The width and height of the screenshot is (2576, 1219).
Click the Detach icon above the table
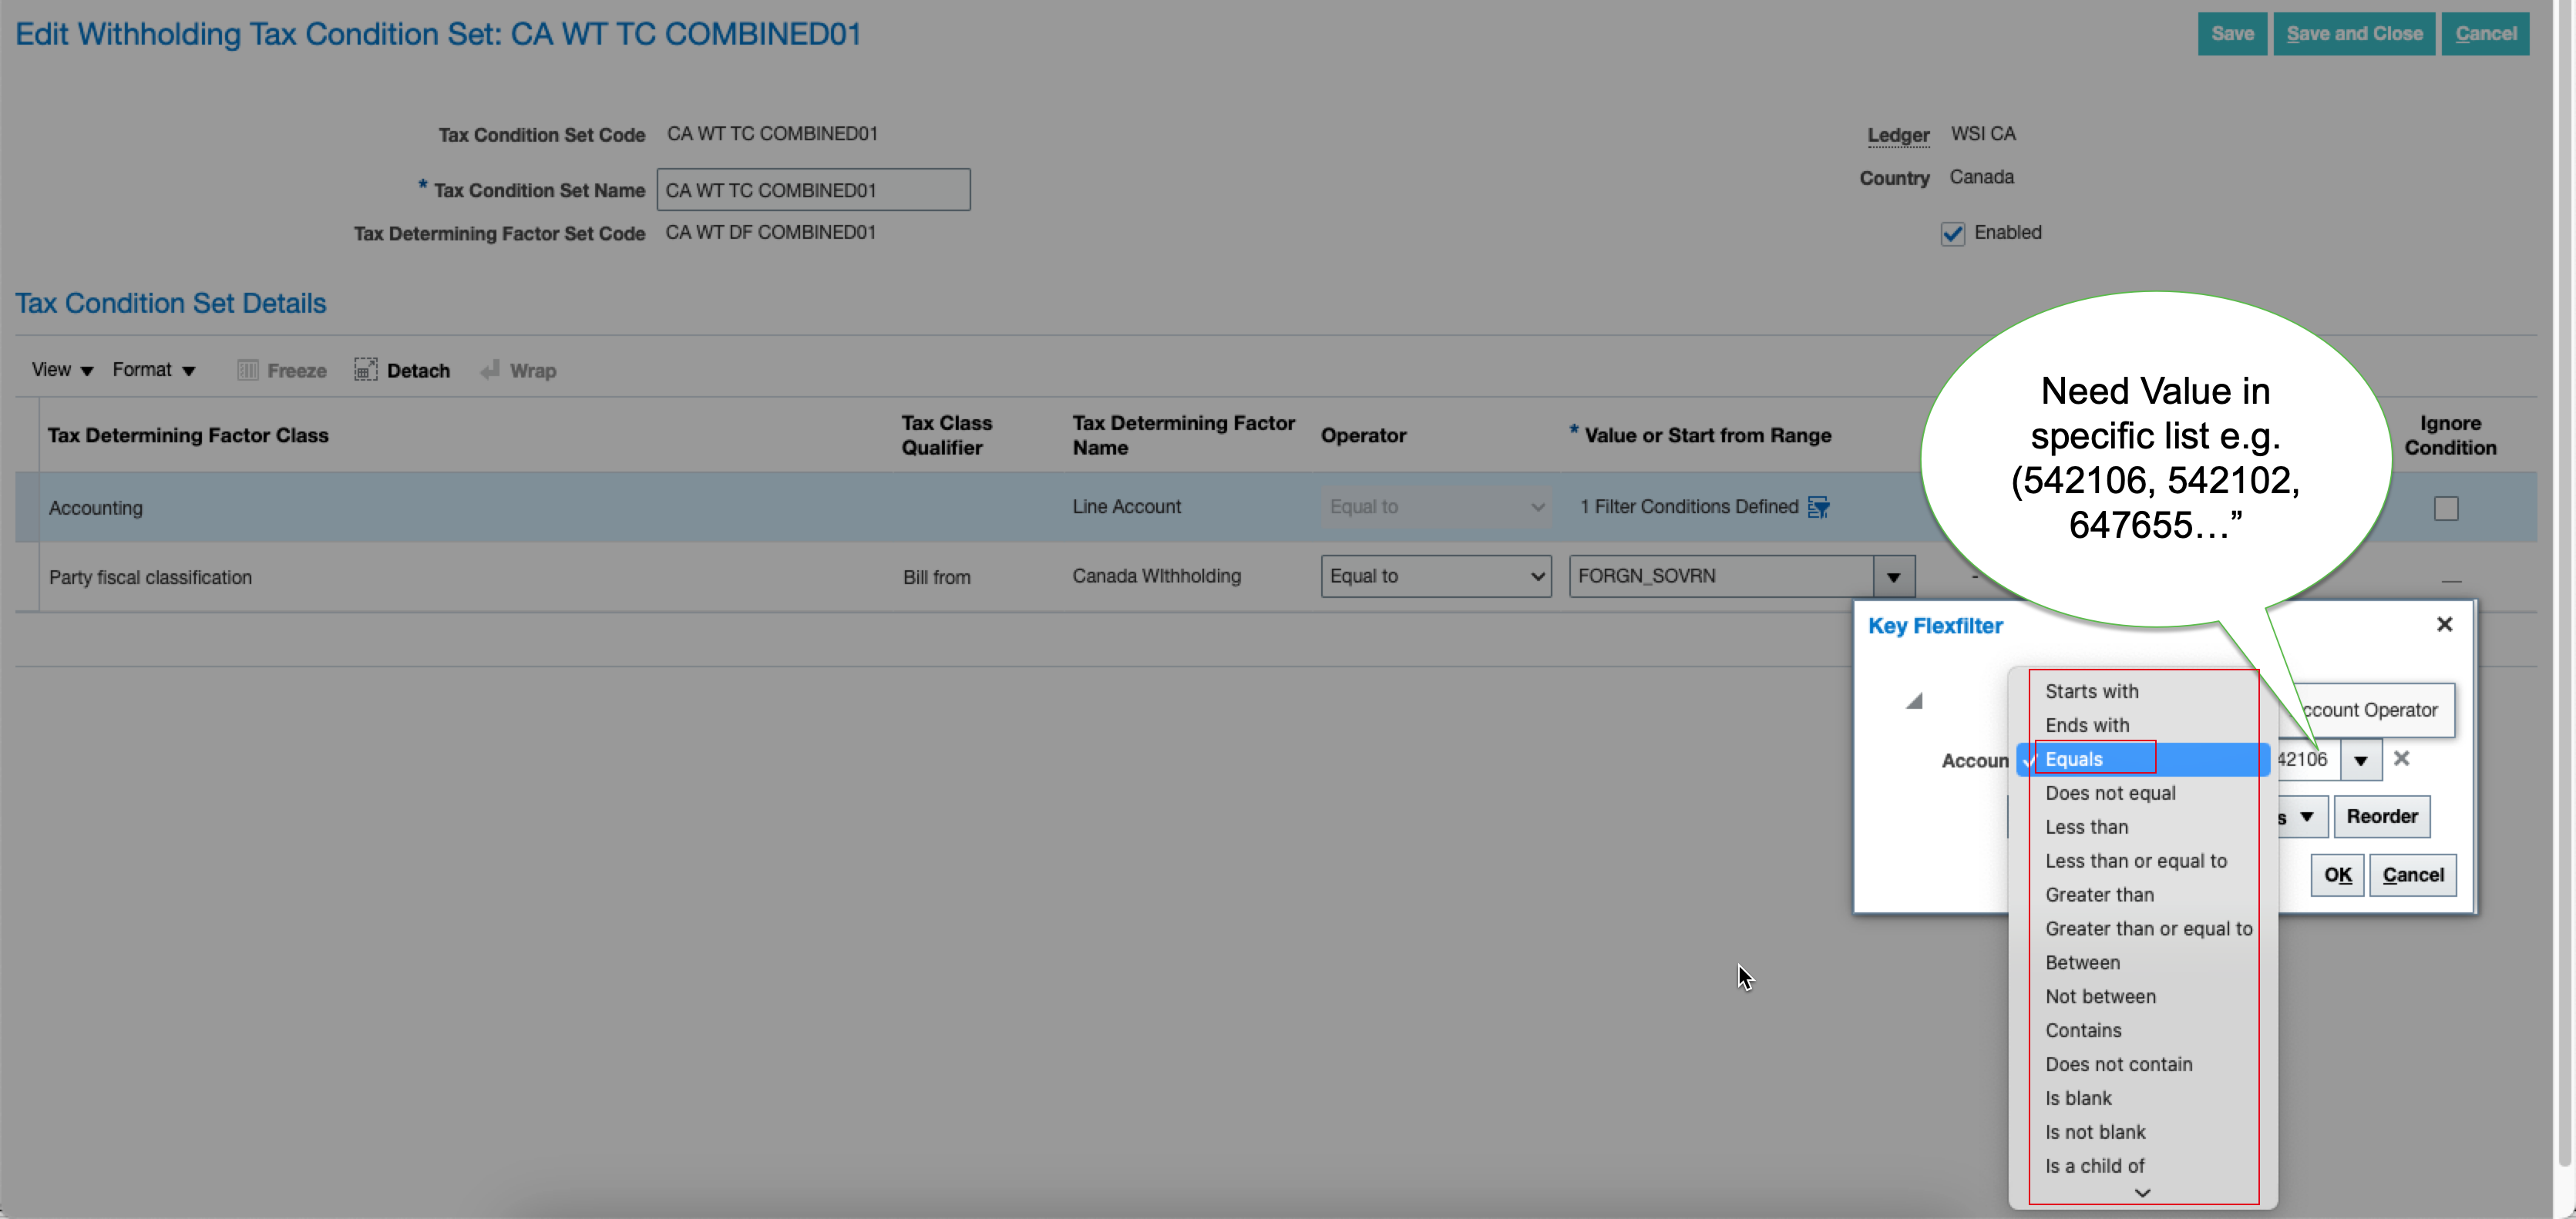366,369
